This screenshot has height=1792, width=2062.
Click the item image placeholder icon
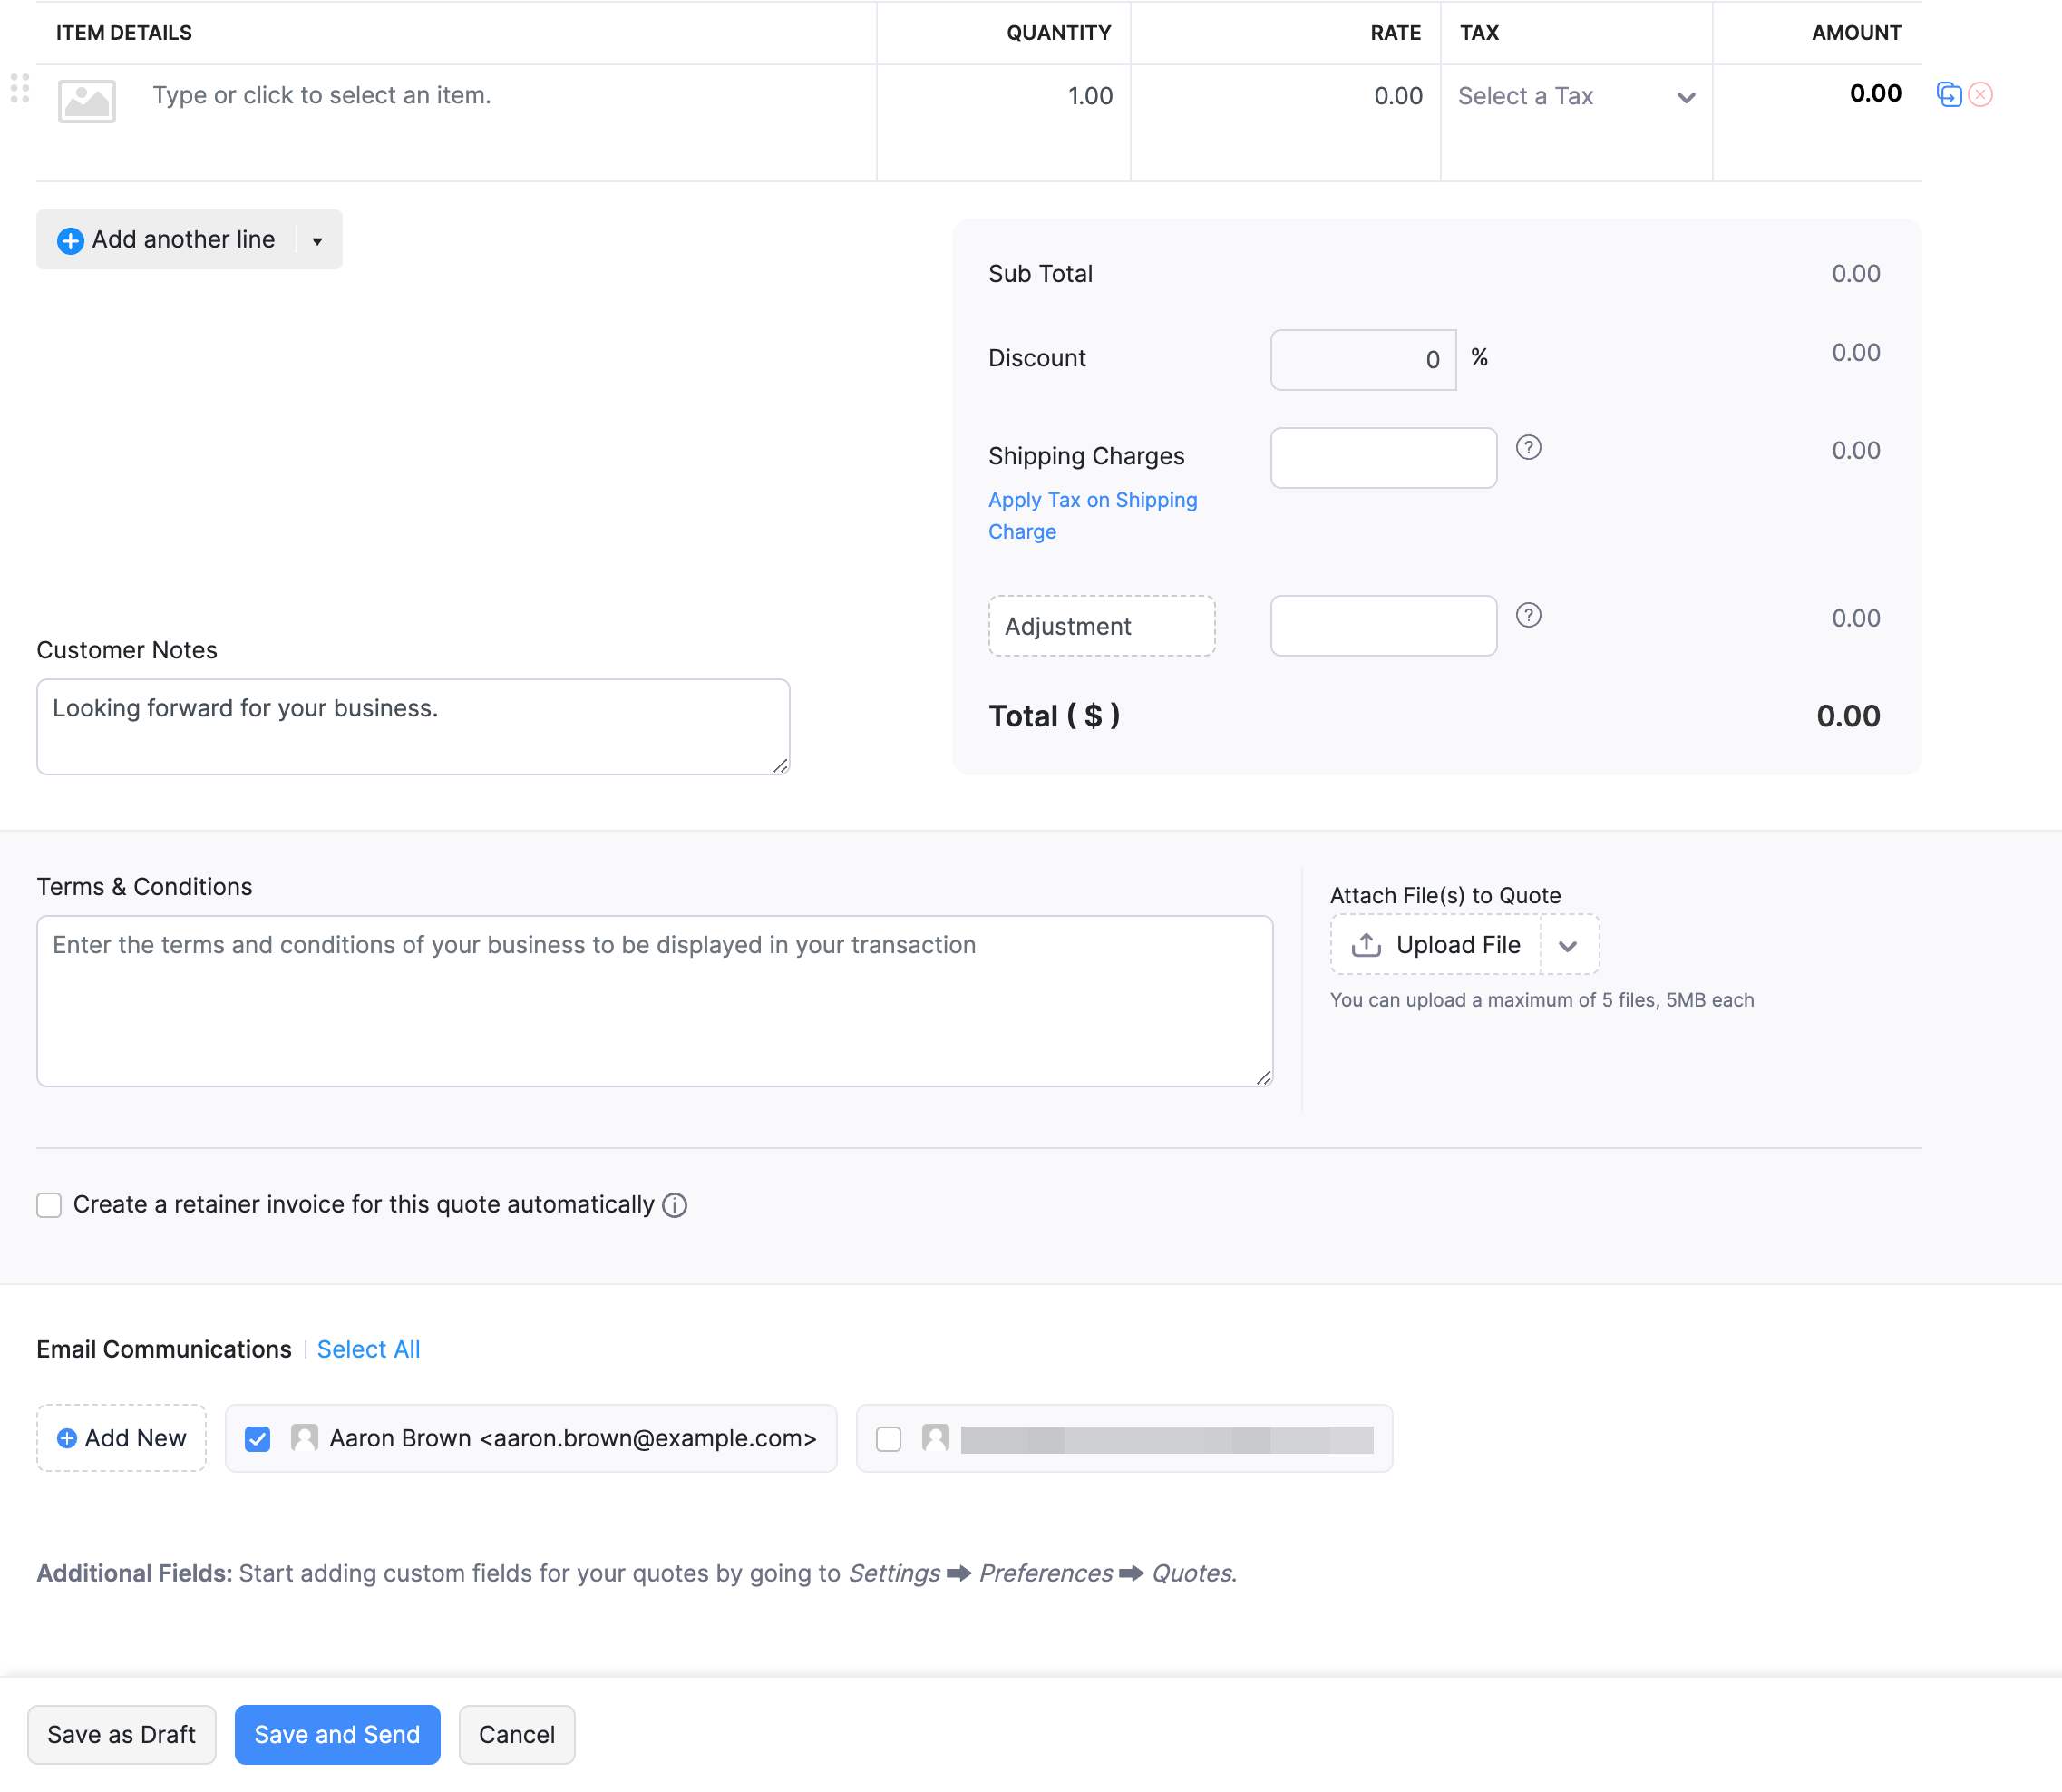click(87, 101)
